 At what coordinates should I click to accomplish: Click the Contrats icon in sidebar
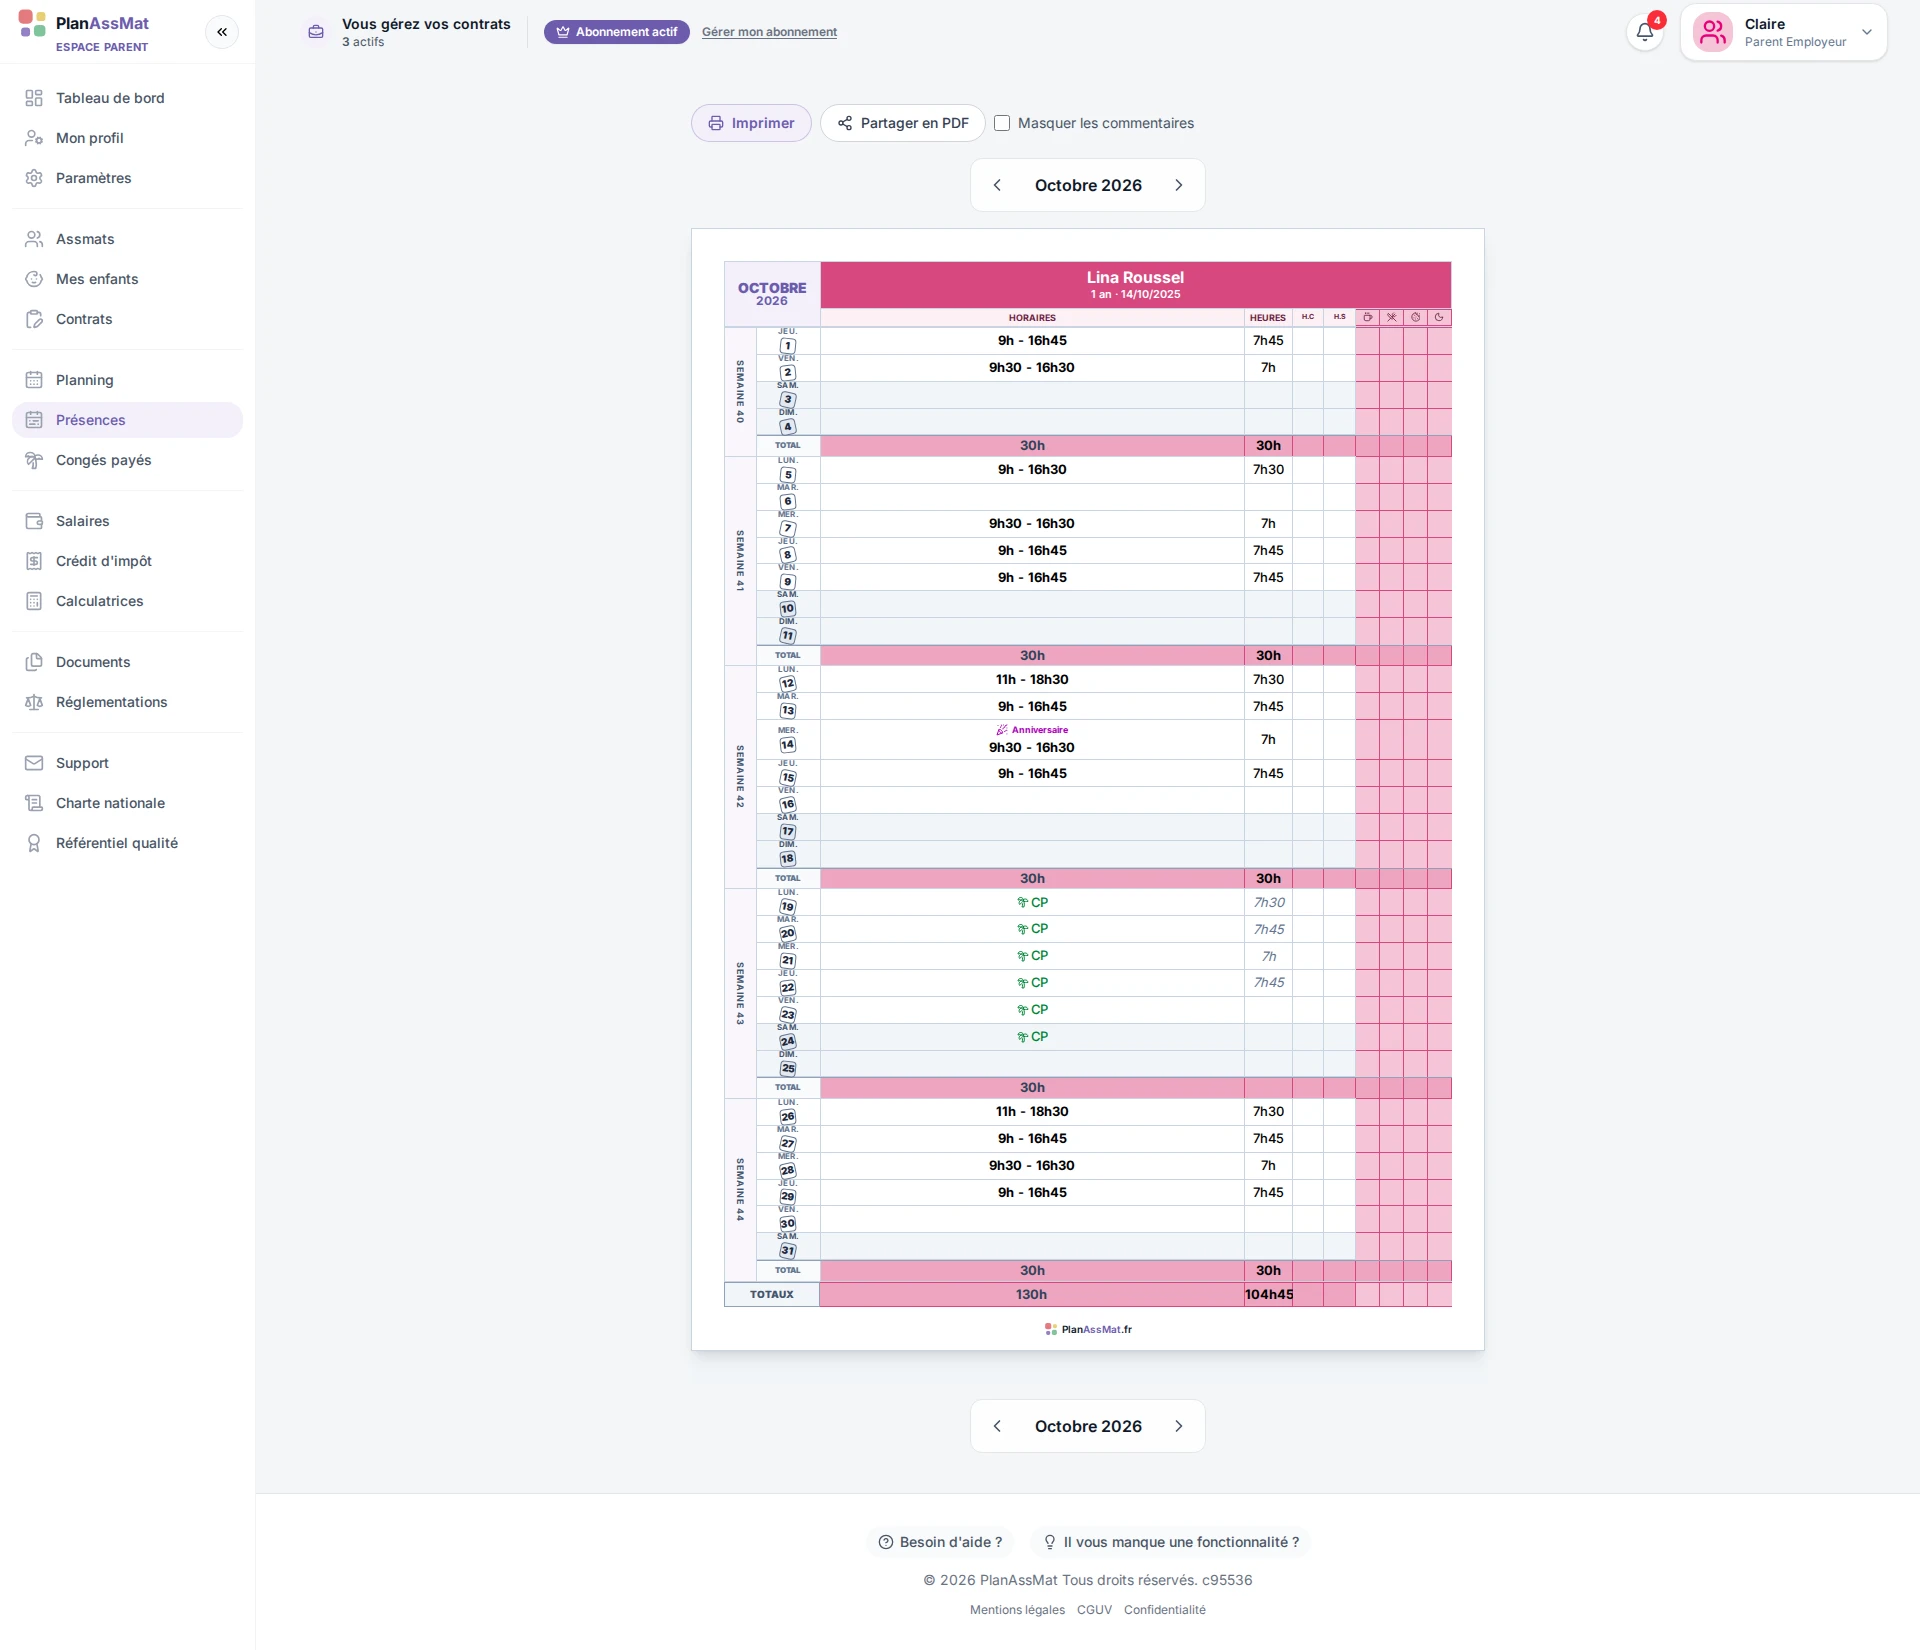click(x=34, y=319)
